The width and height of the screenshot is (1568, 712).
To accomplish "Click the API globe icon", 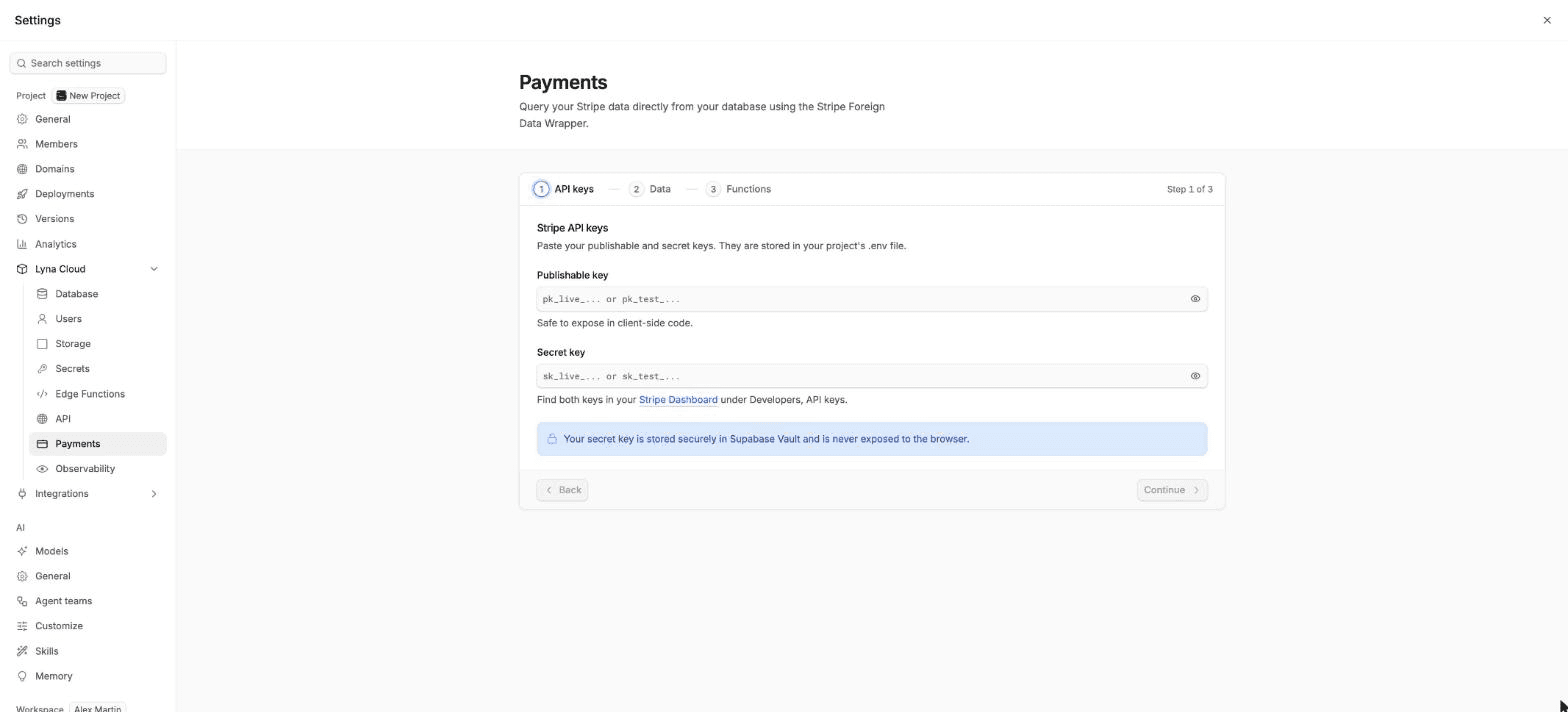I will pyautogui.click(x=42, y=419).
